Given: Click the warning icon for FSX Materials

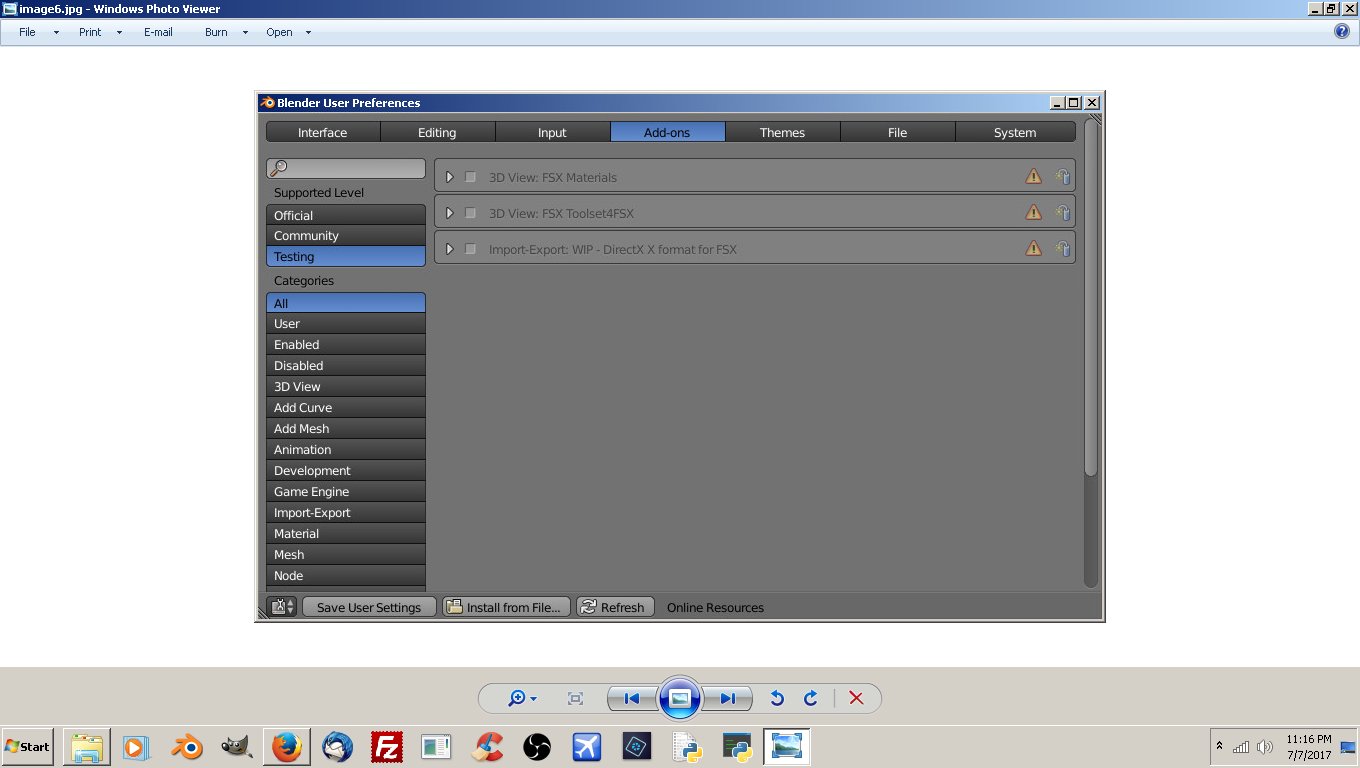Looking at the screenshot, I should [x=1034, y=177].
